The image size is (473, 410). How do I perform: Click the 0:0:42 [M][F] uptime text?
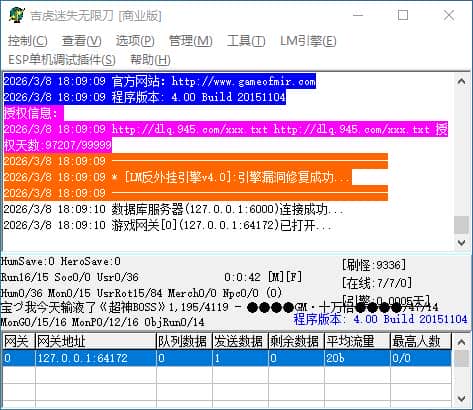pyautogui.click(x=263, y=277)
